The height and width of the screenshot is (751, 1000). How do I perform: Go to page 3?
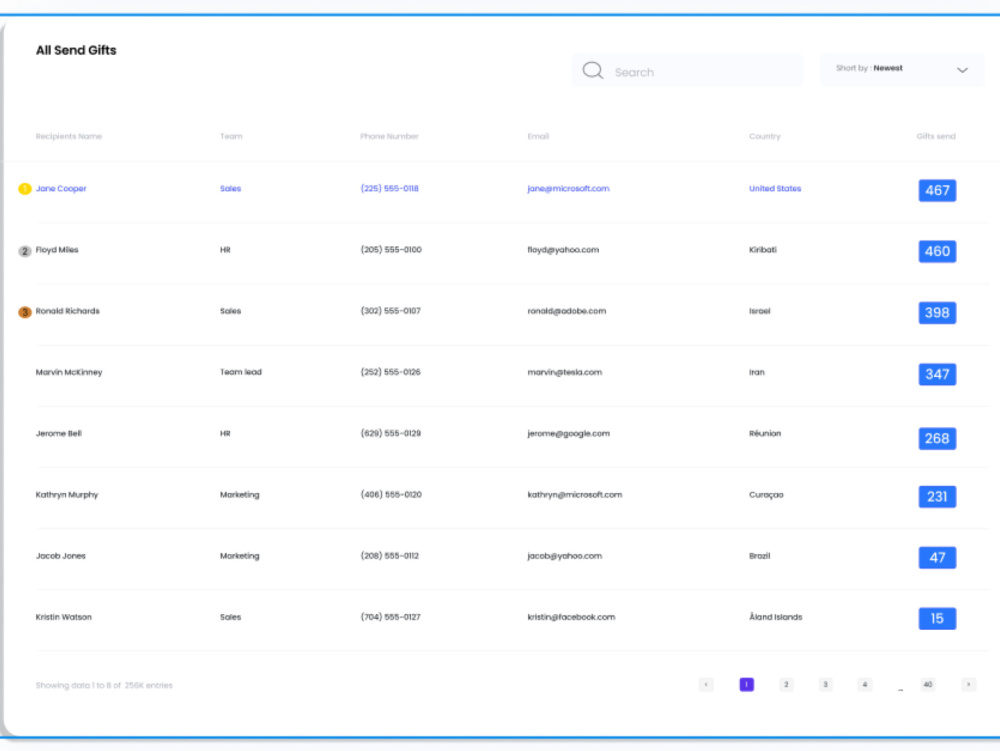click(x=825, y=685)
